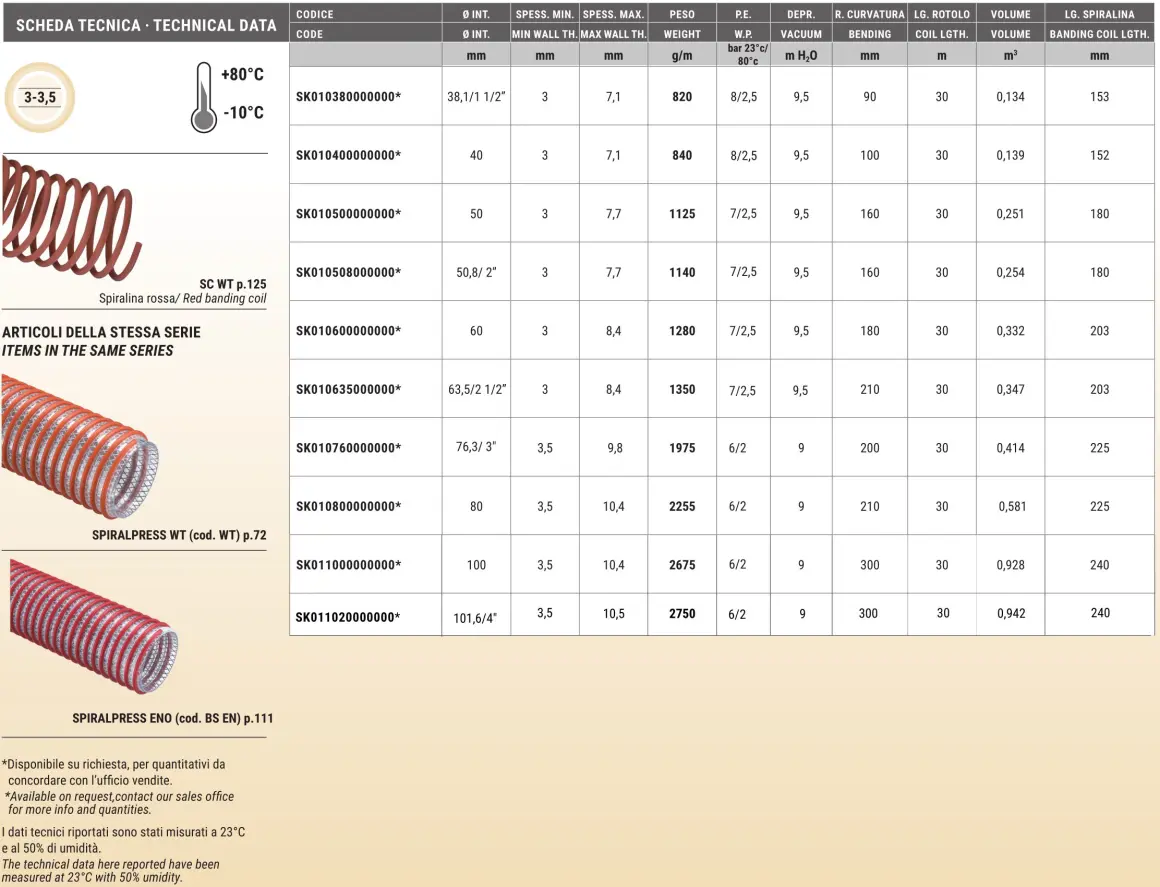Viewport: 1160px width, 887px height.
Task: Select product code SK010380000000*
Action: click(348, 97)
